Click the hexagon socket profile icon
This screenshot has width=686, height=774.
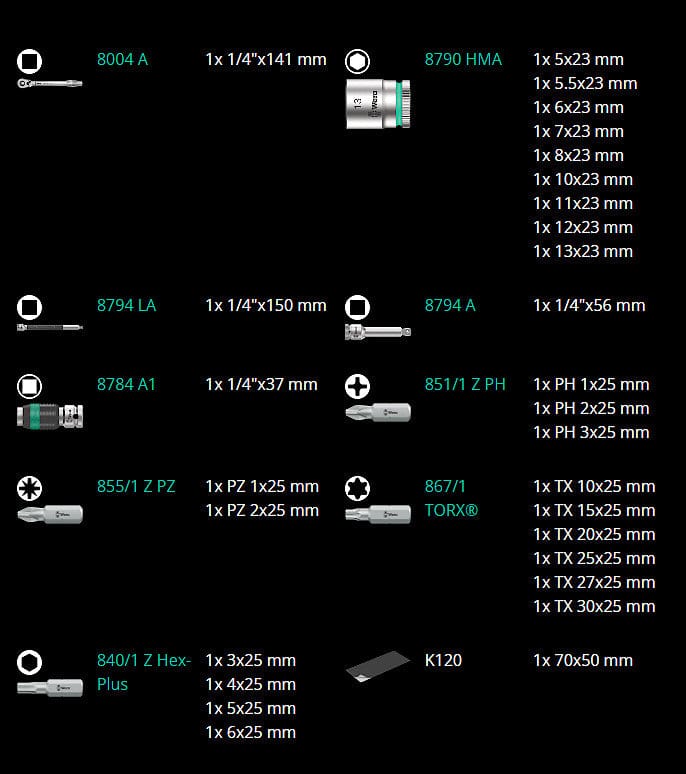tap(357, 61)
